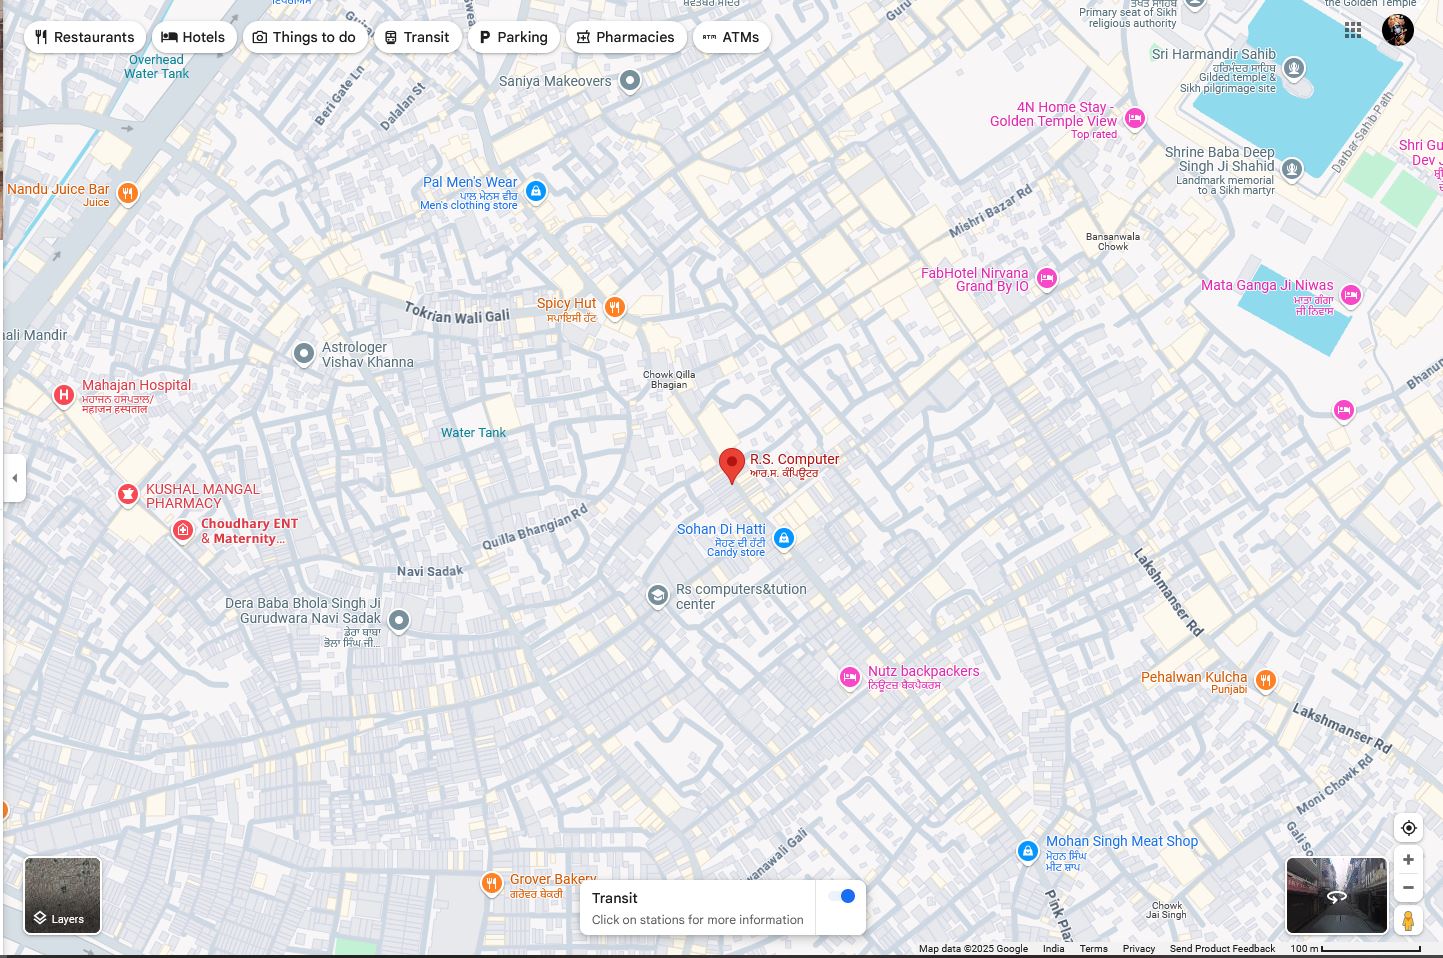
Task: Select the Saniya Makeovers map marker
Action: click(629, 81)
